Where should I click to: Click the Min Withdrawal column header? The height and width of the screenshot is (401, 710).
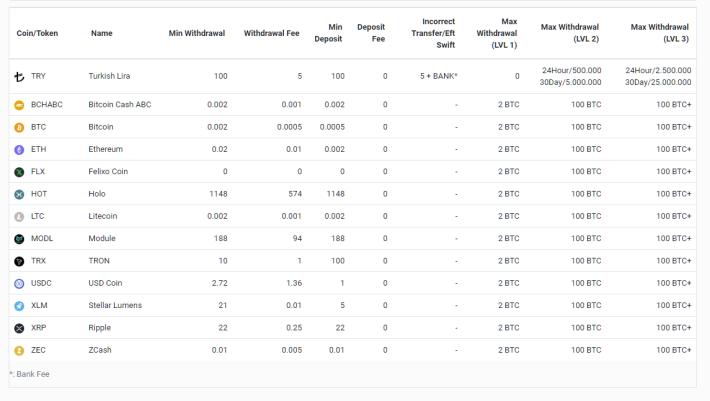point(197,33)
